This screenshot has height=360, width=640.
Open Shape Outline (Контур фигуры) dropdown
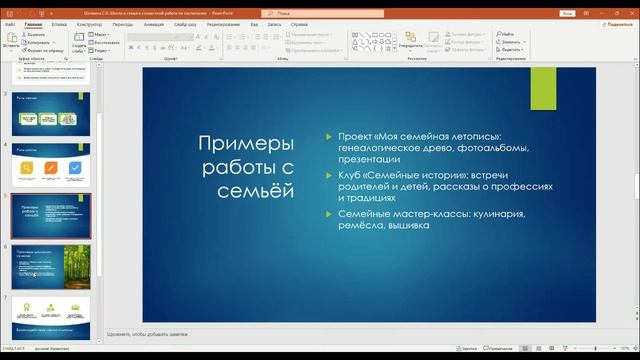(464, 42)
